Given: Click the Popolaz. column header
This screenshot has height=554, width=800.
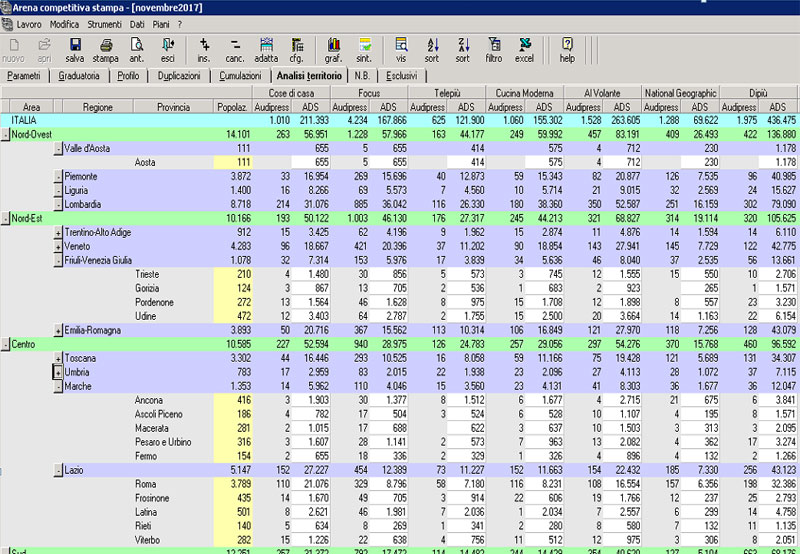Looking at the screenshot, I should (232, 106).
